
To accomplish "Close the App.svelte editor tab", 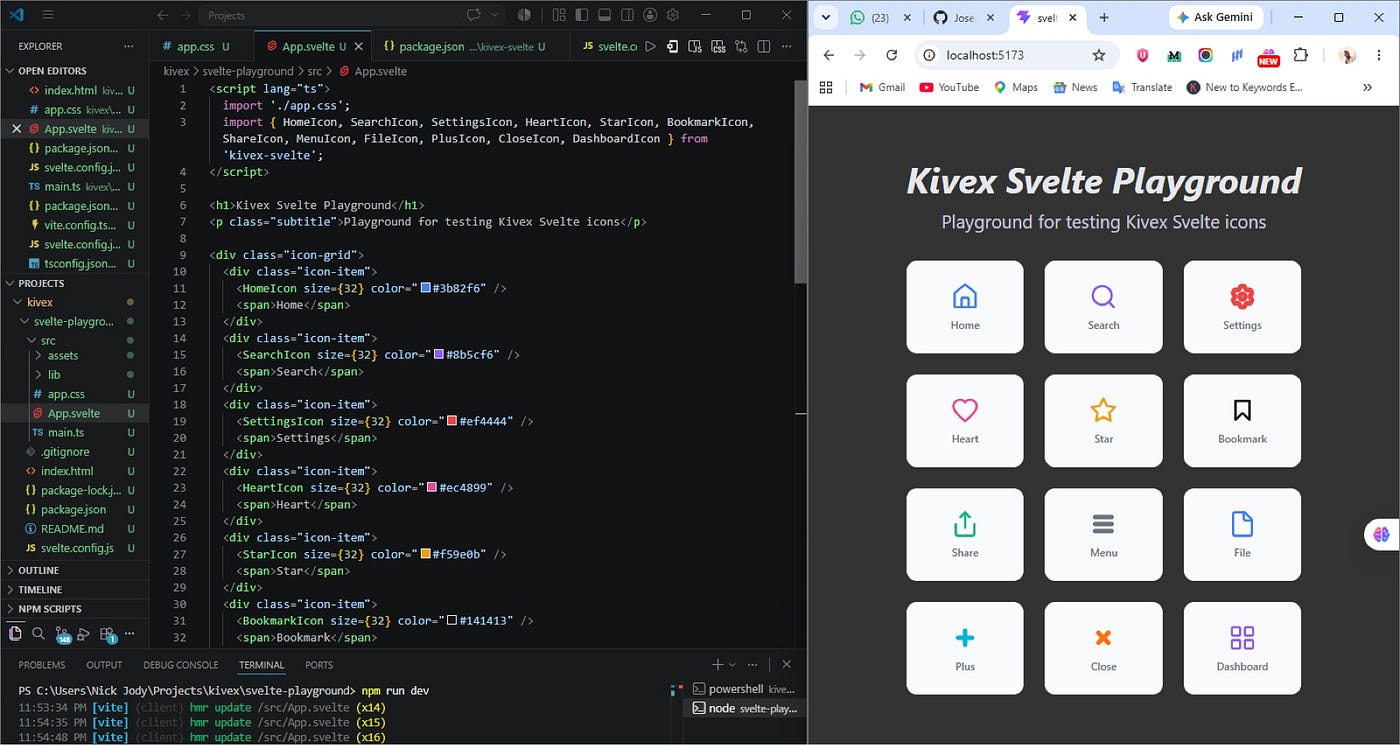I will tap(359, 46).
